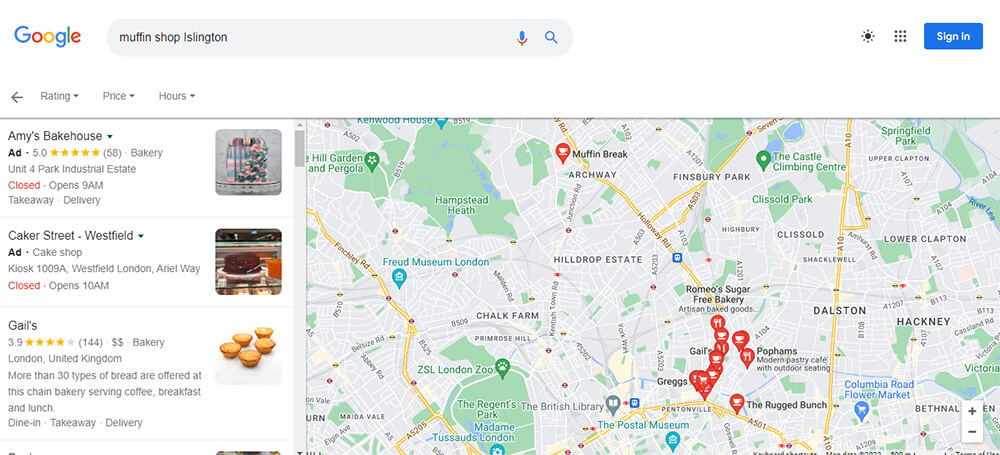The height and width of the screenshot is (455, 1000).
Task: Click Hampstead Heath map label
Action: [x=462, y=205]
